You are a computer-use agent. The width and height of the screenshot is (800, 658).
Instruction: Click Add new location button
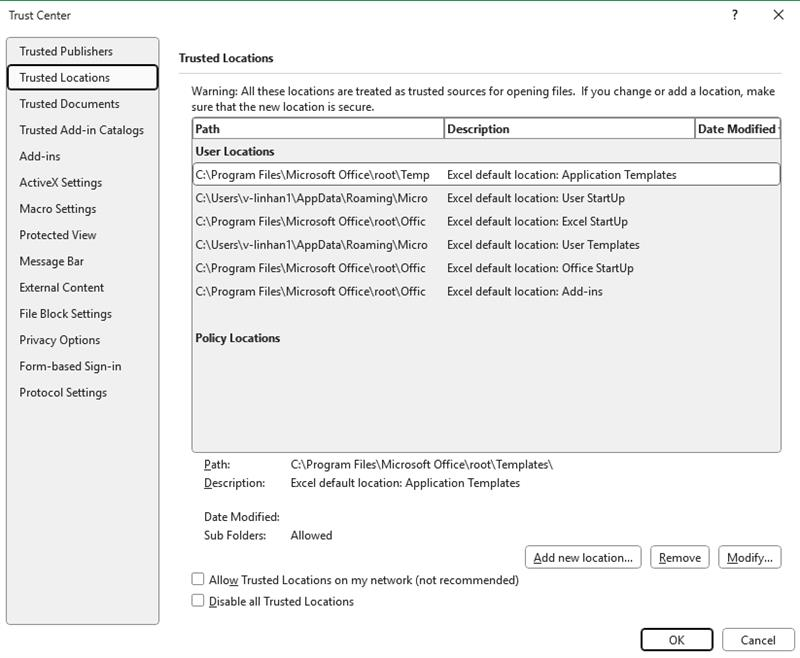click(583, 558)
